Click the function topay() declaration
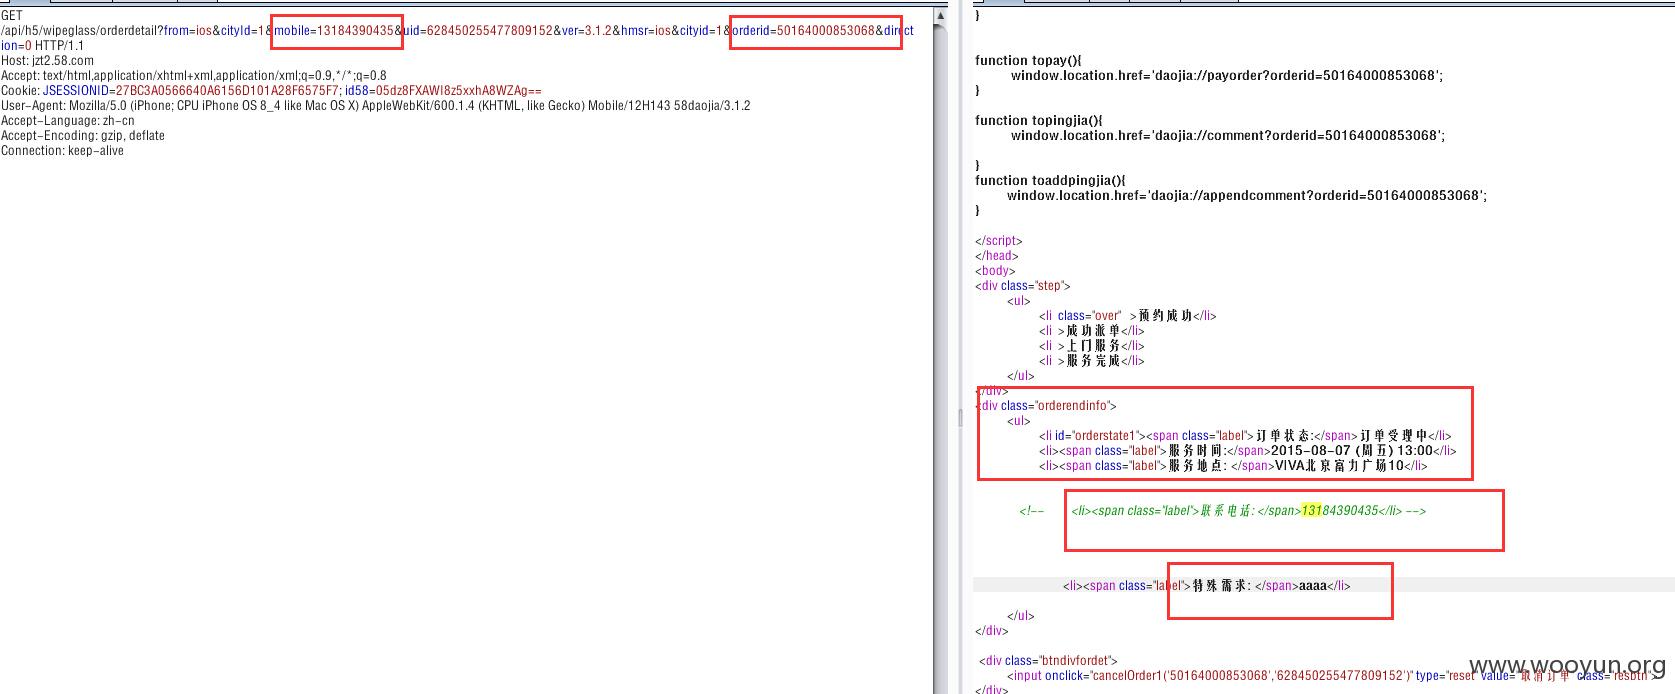The image size is (1675, 694). (1028, 61)
